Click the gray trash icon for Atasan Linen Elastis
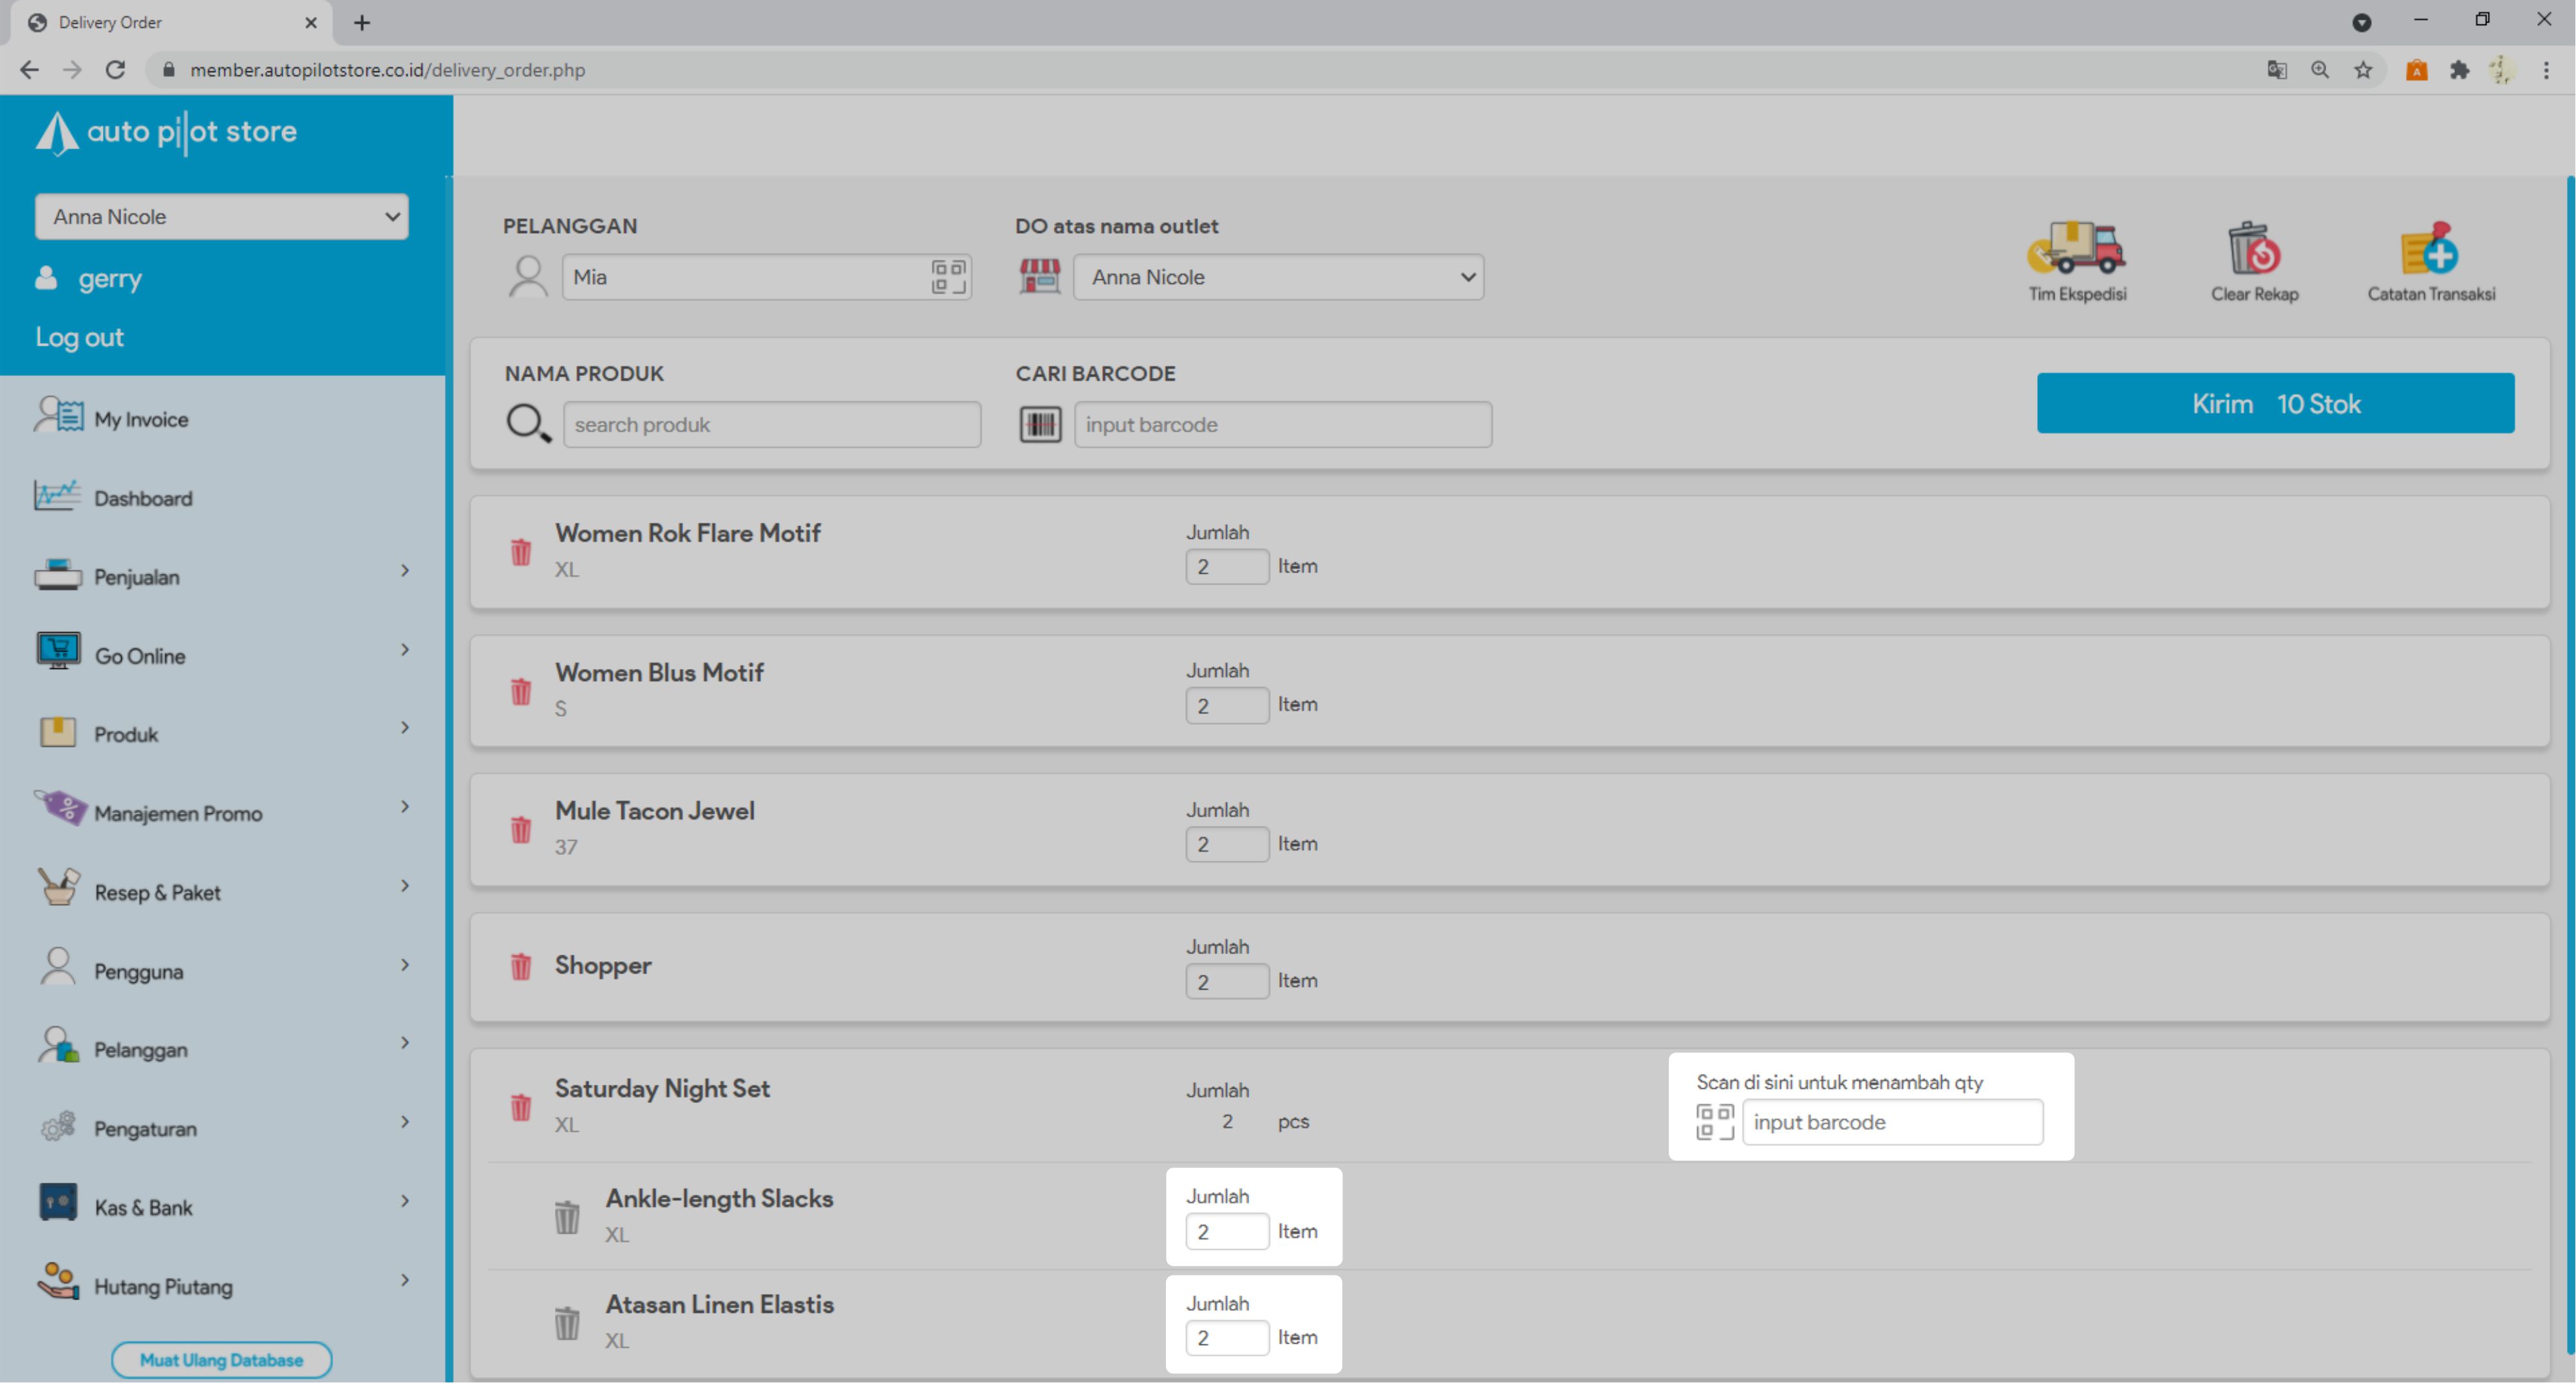 point(567,1322)
